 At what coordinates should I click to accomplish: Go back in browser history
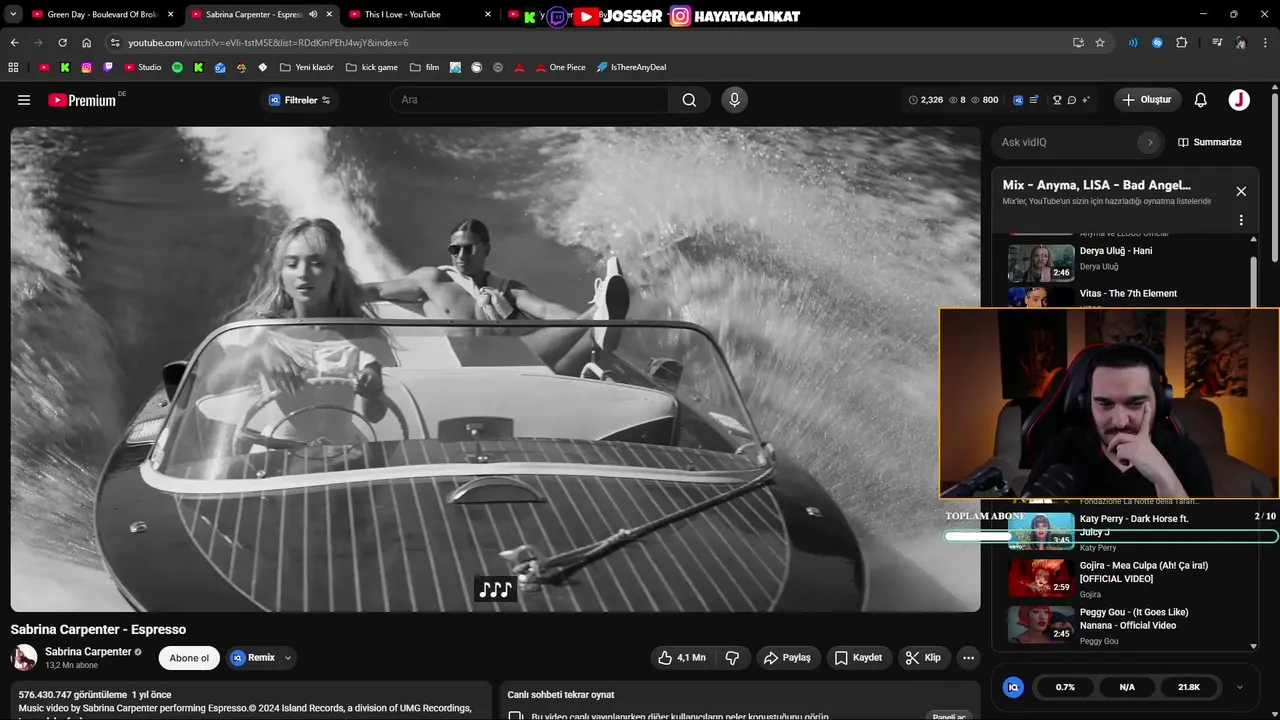click(x=14, y=43)
